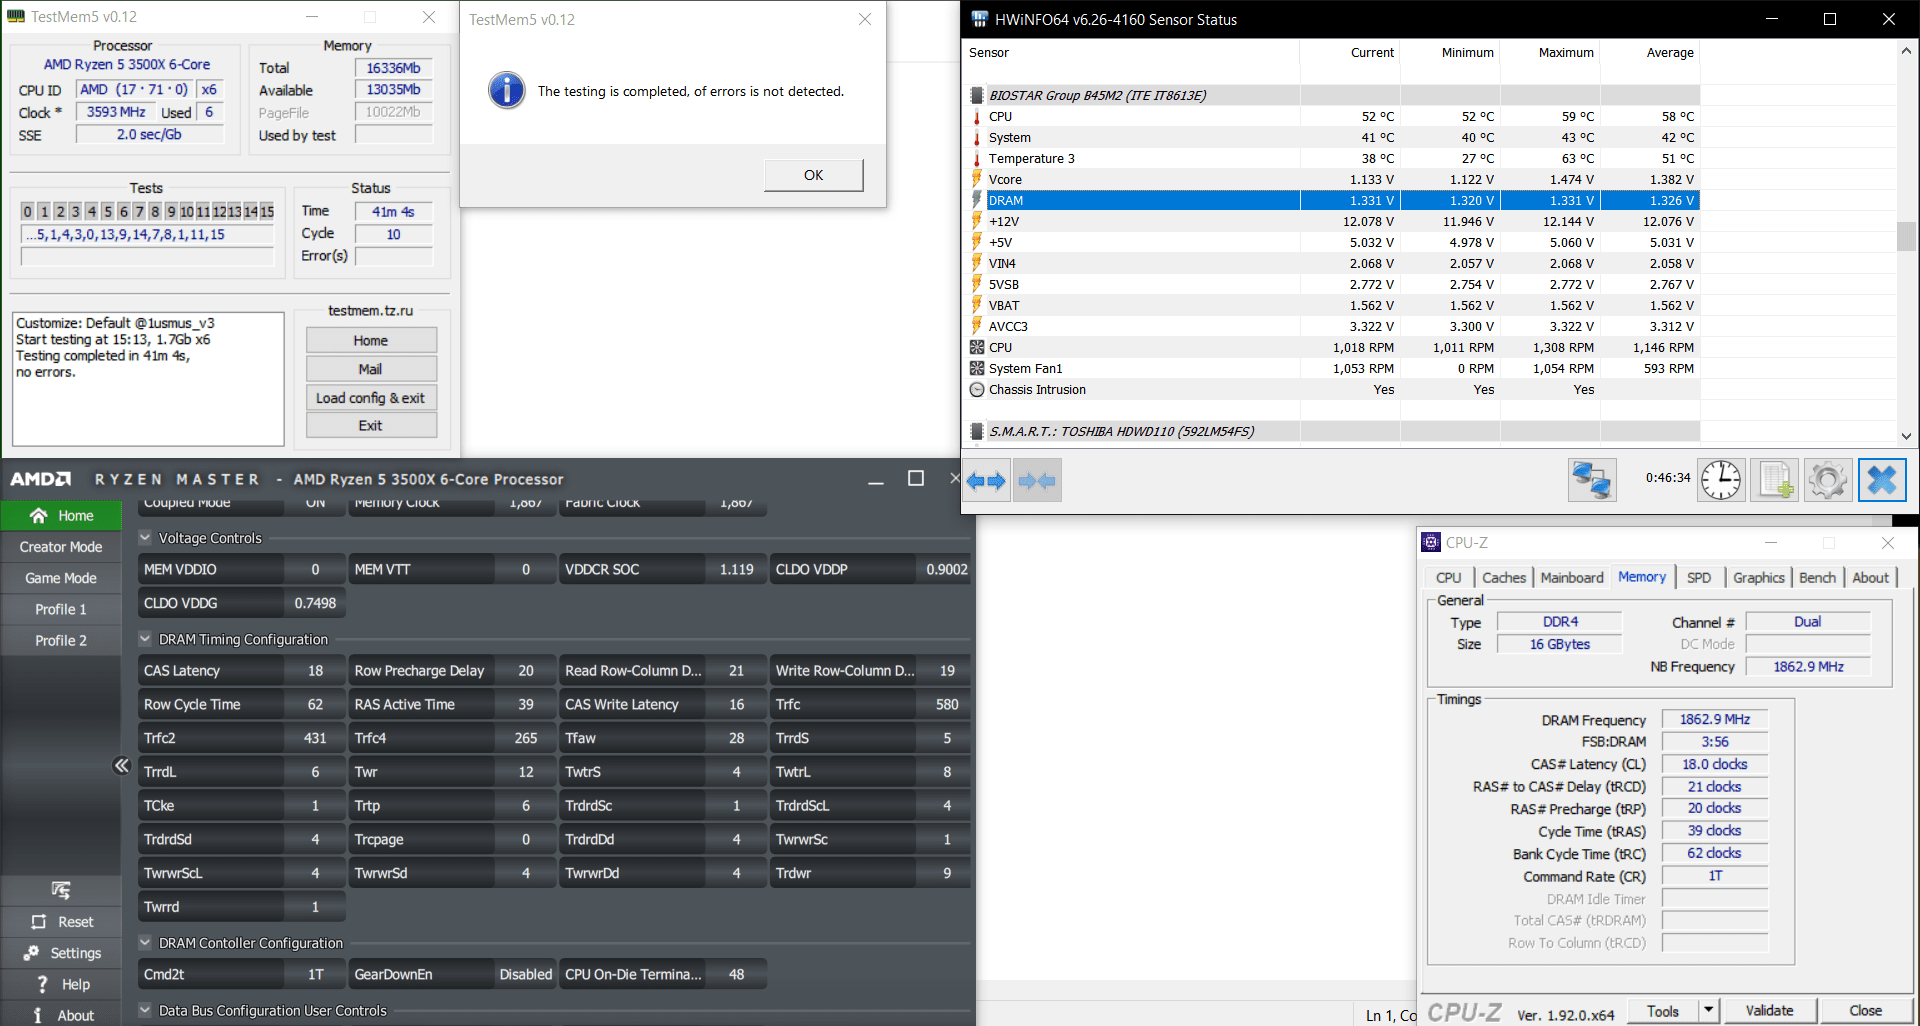Click the HWiNFO clock reset timer icon
This screenshot has height=1026, width=1920.
click(x=1721, y=480)
